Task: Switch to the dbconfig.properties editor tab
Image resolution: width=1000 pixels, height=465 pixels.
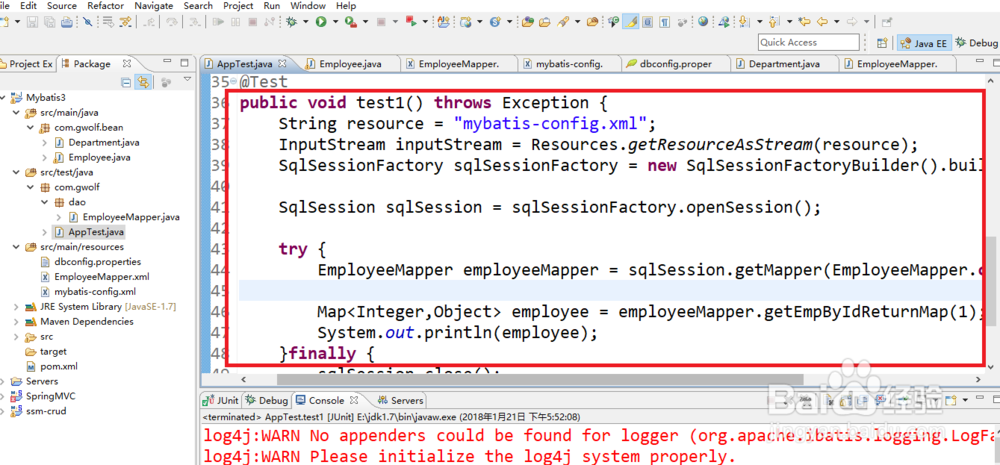Action: click(x=676, y=64)
